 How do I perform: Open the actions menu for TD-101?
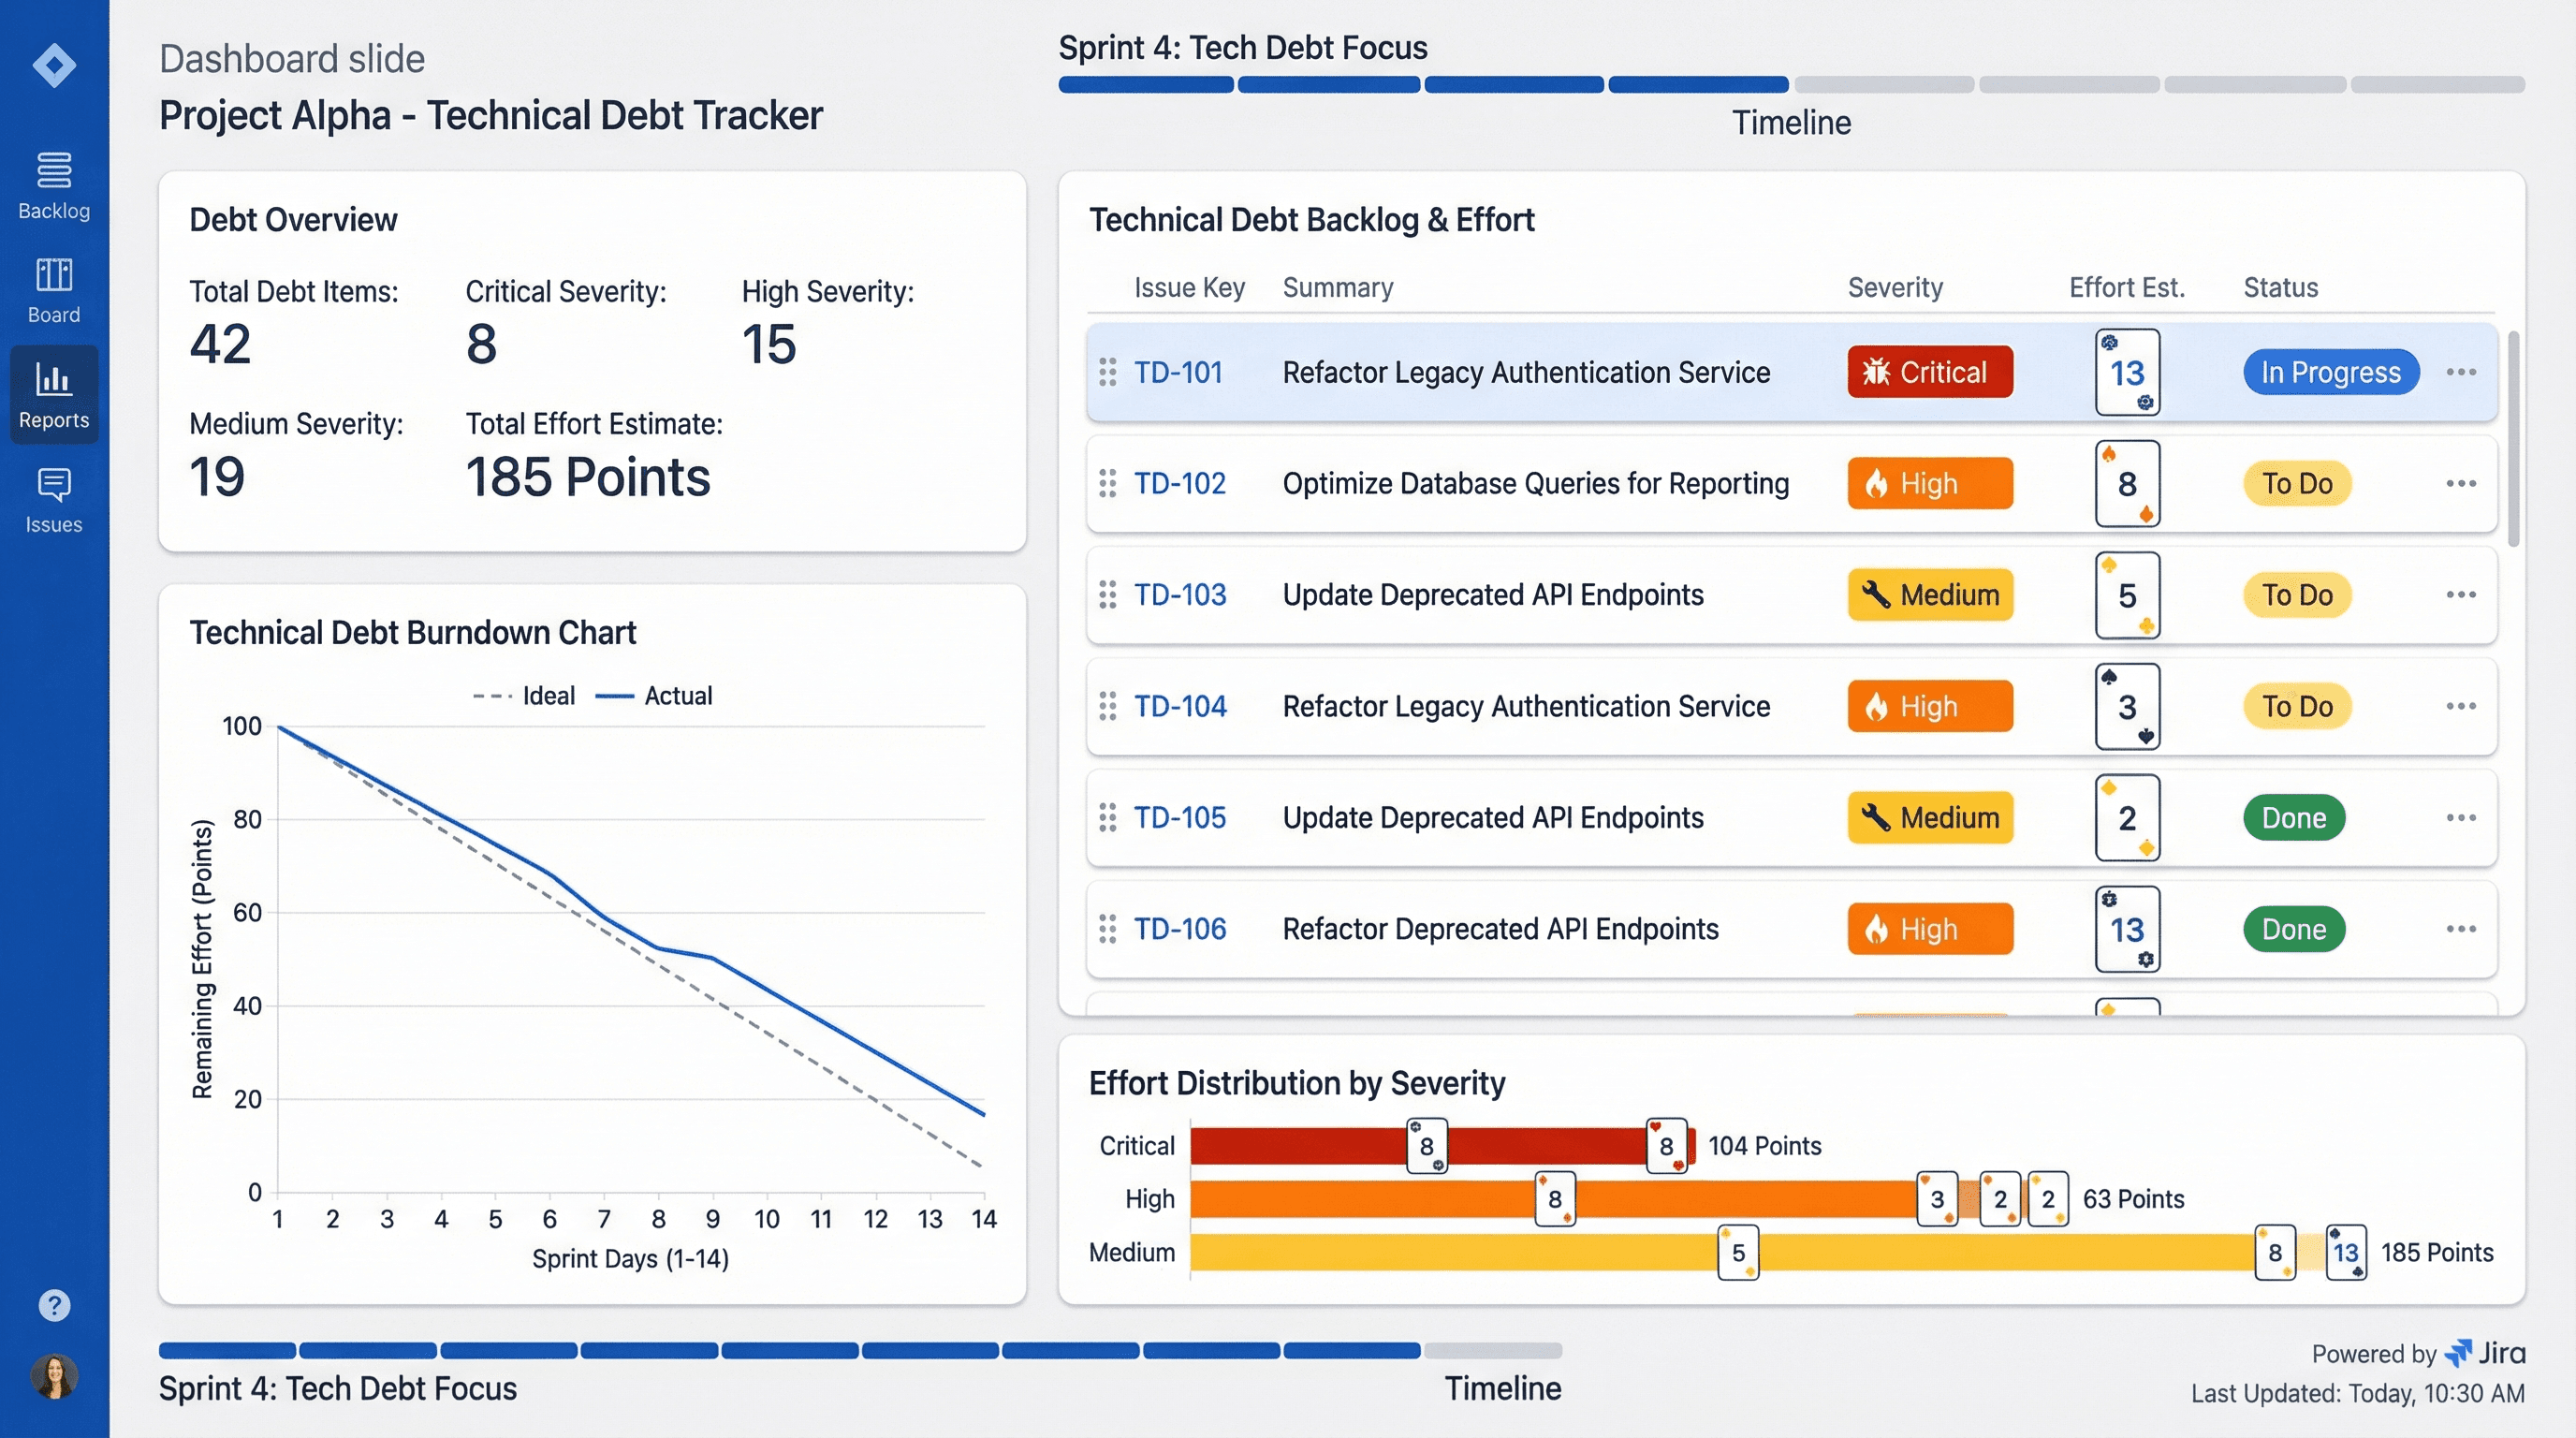click(2461, 371)
